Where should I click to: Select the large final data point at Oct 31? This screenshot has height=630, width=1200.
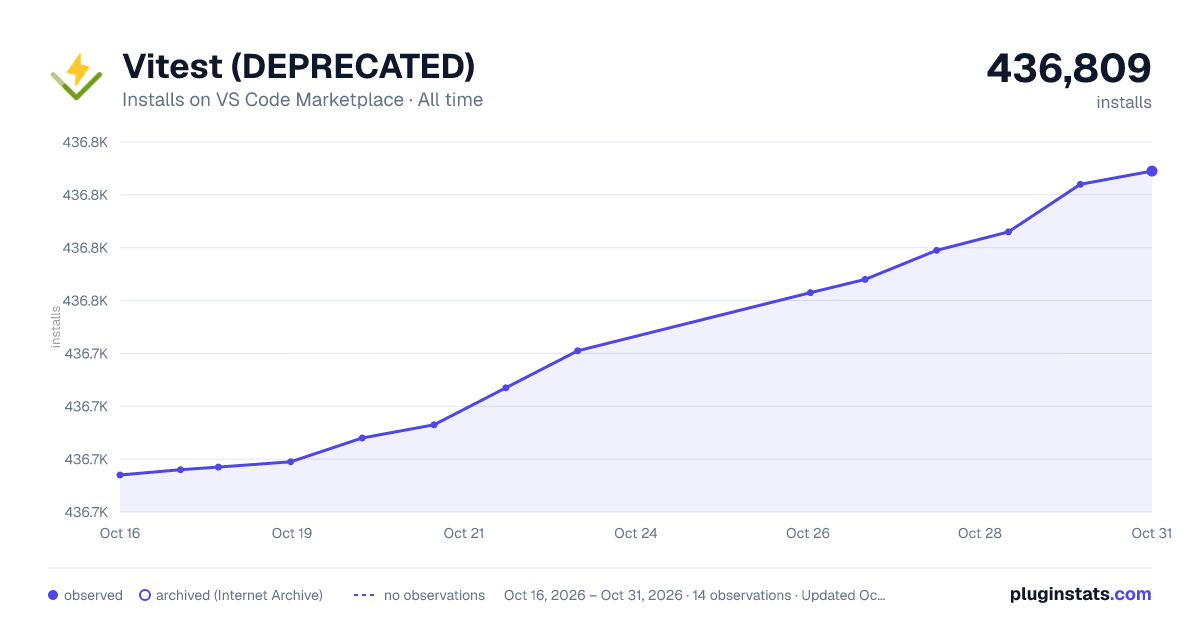[1152, 171]
